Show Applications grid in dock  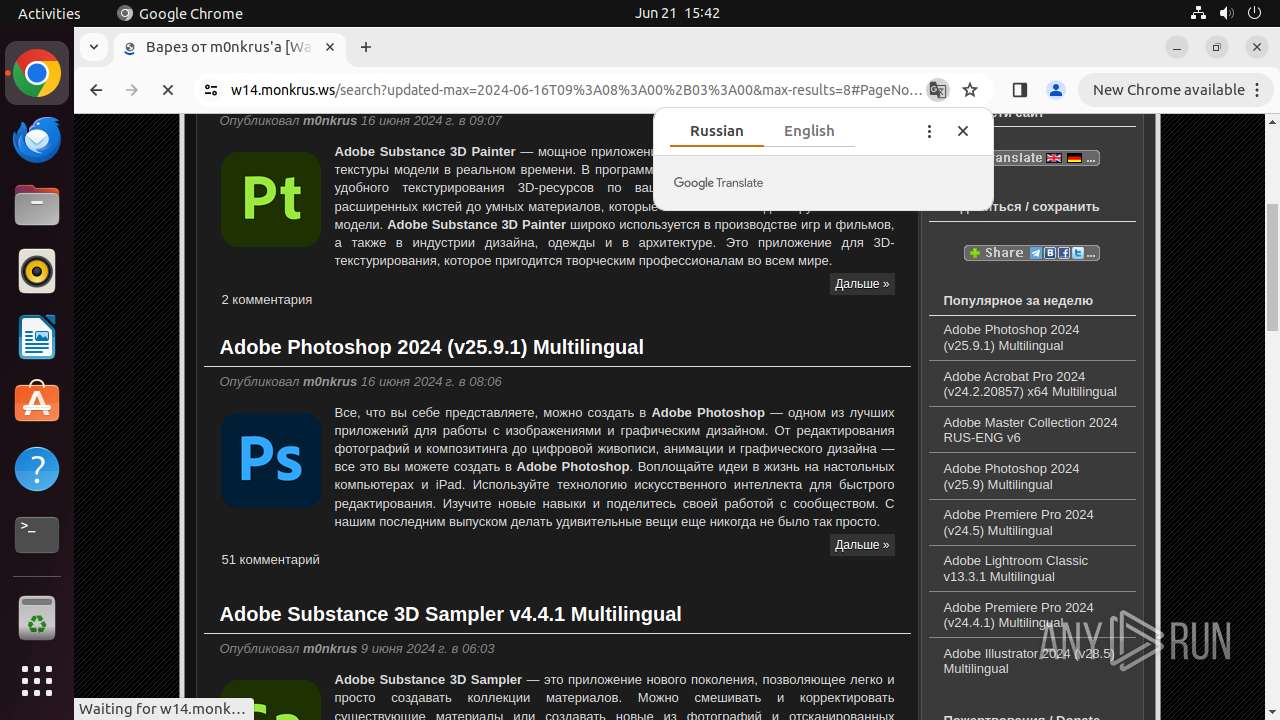[37, 681]
